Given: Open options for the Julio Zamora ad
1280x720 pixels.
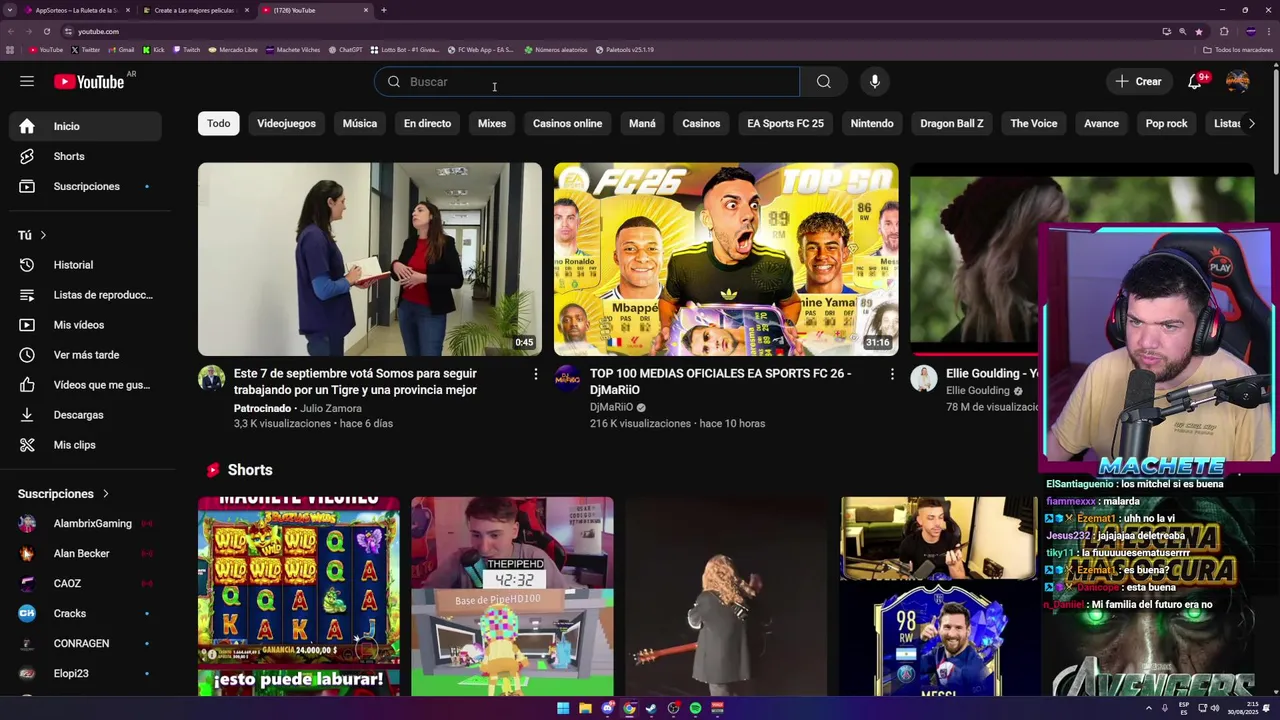Looking at the screenshot, I should (535, 374).
